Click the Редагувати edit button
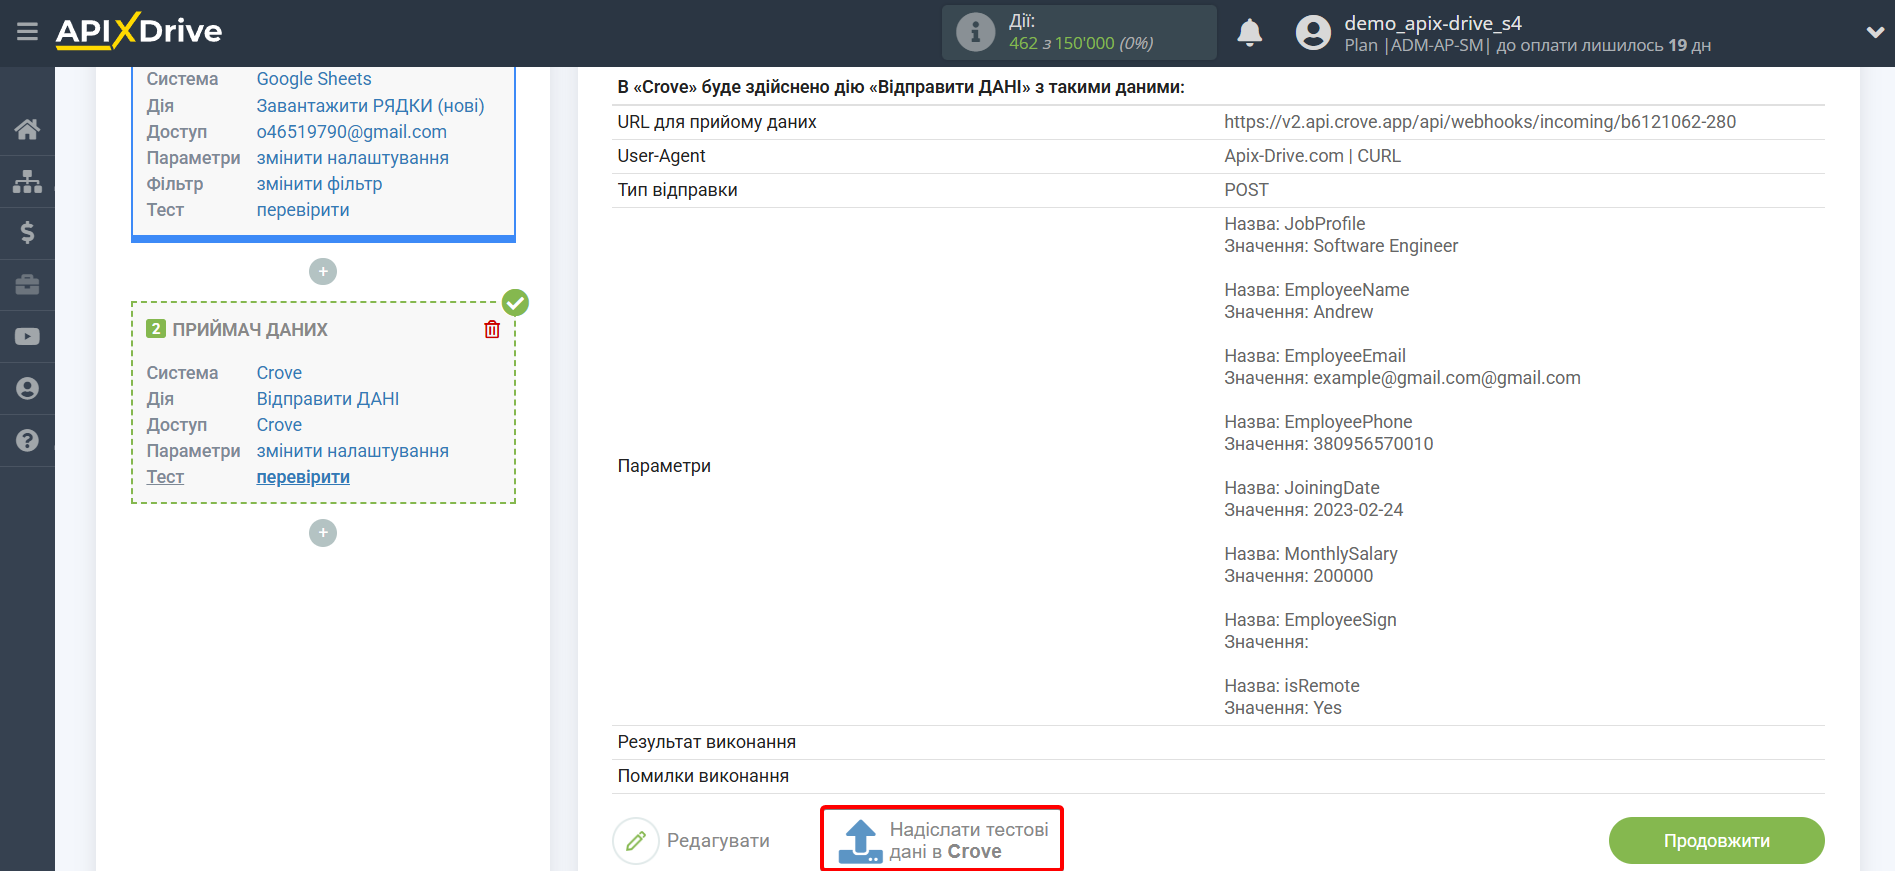 click(x=692, y=841)
